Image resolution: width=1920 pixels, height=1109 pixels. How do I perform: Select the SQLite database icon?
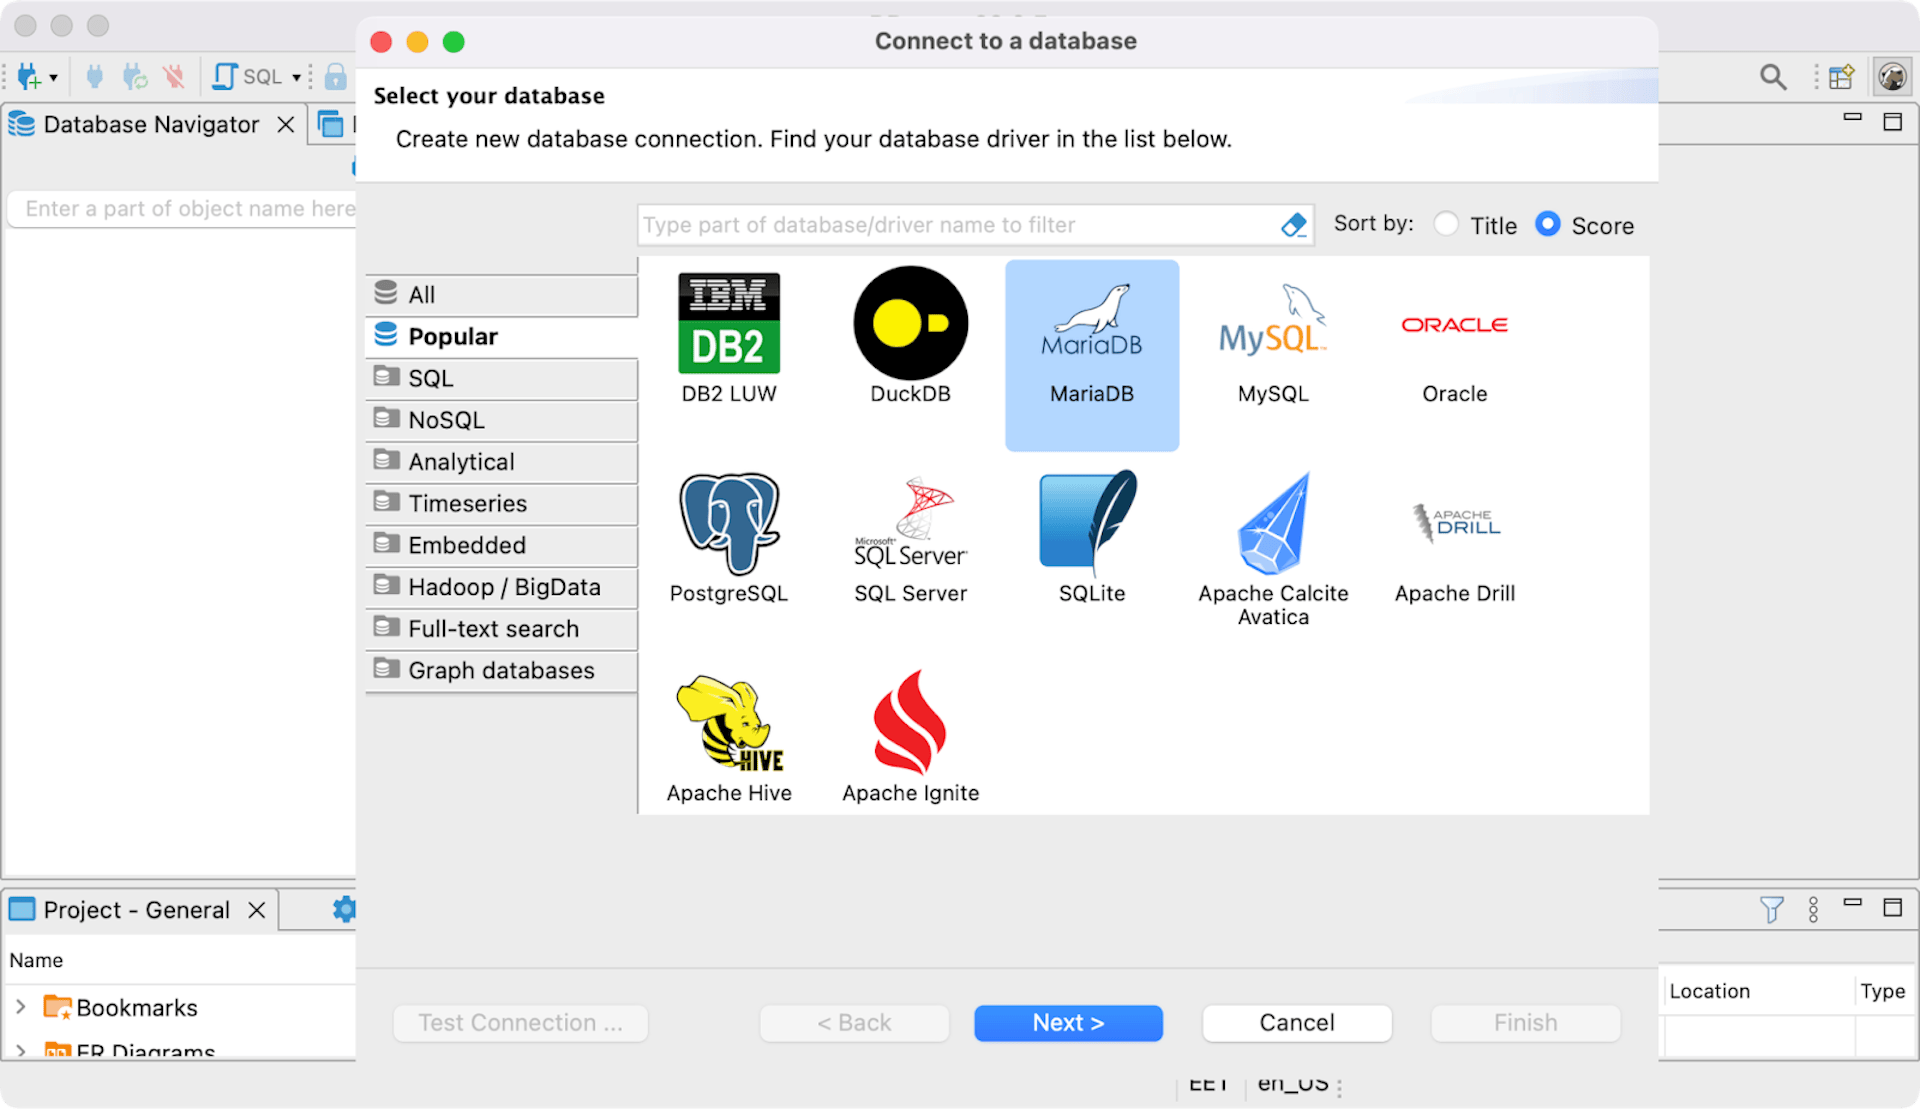(1091, 524)
